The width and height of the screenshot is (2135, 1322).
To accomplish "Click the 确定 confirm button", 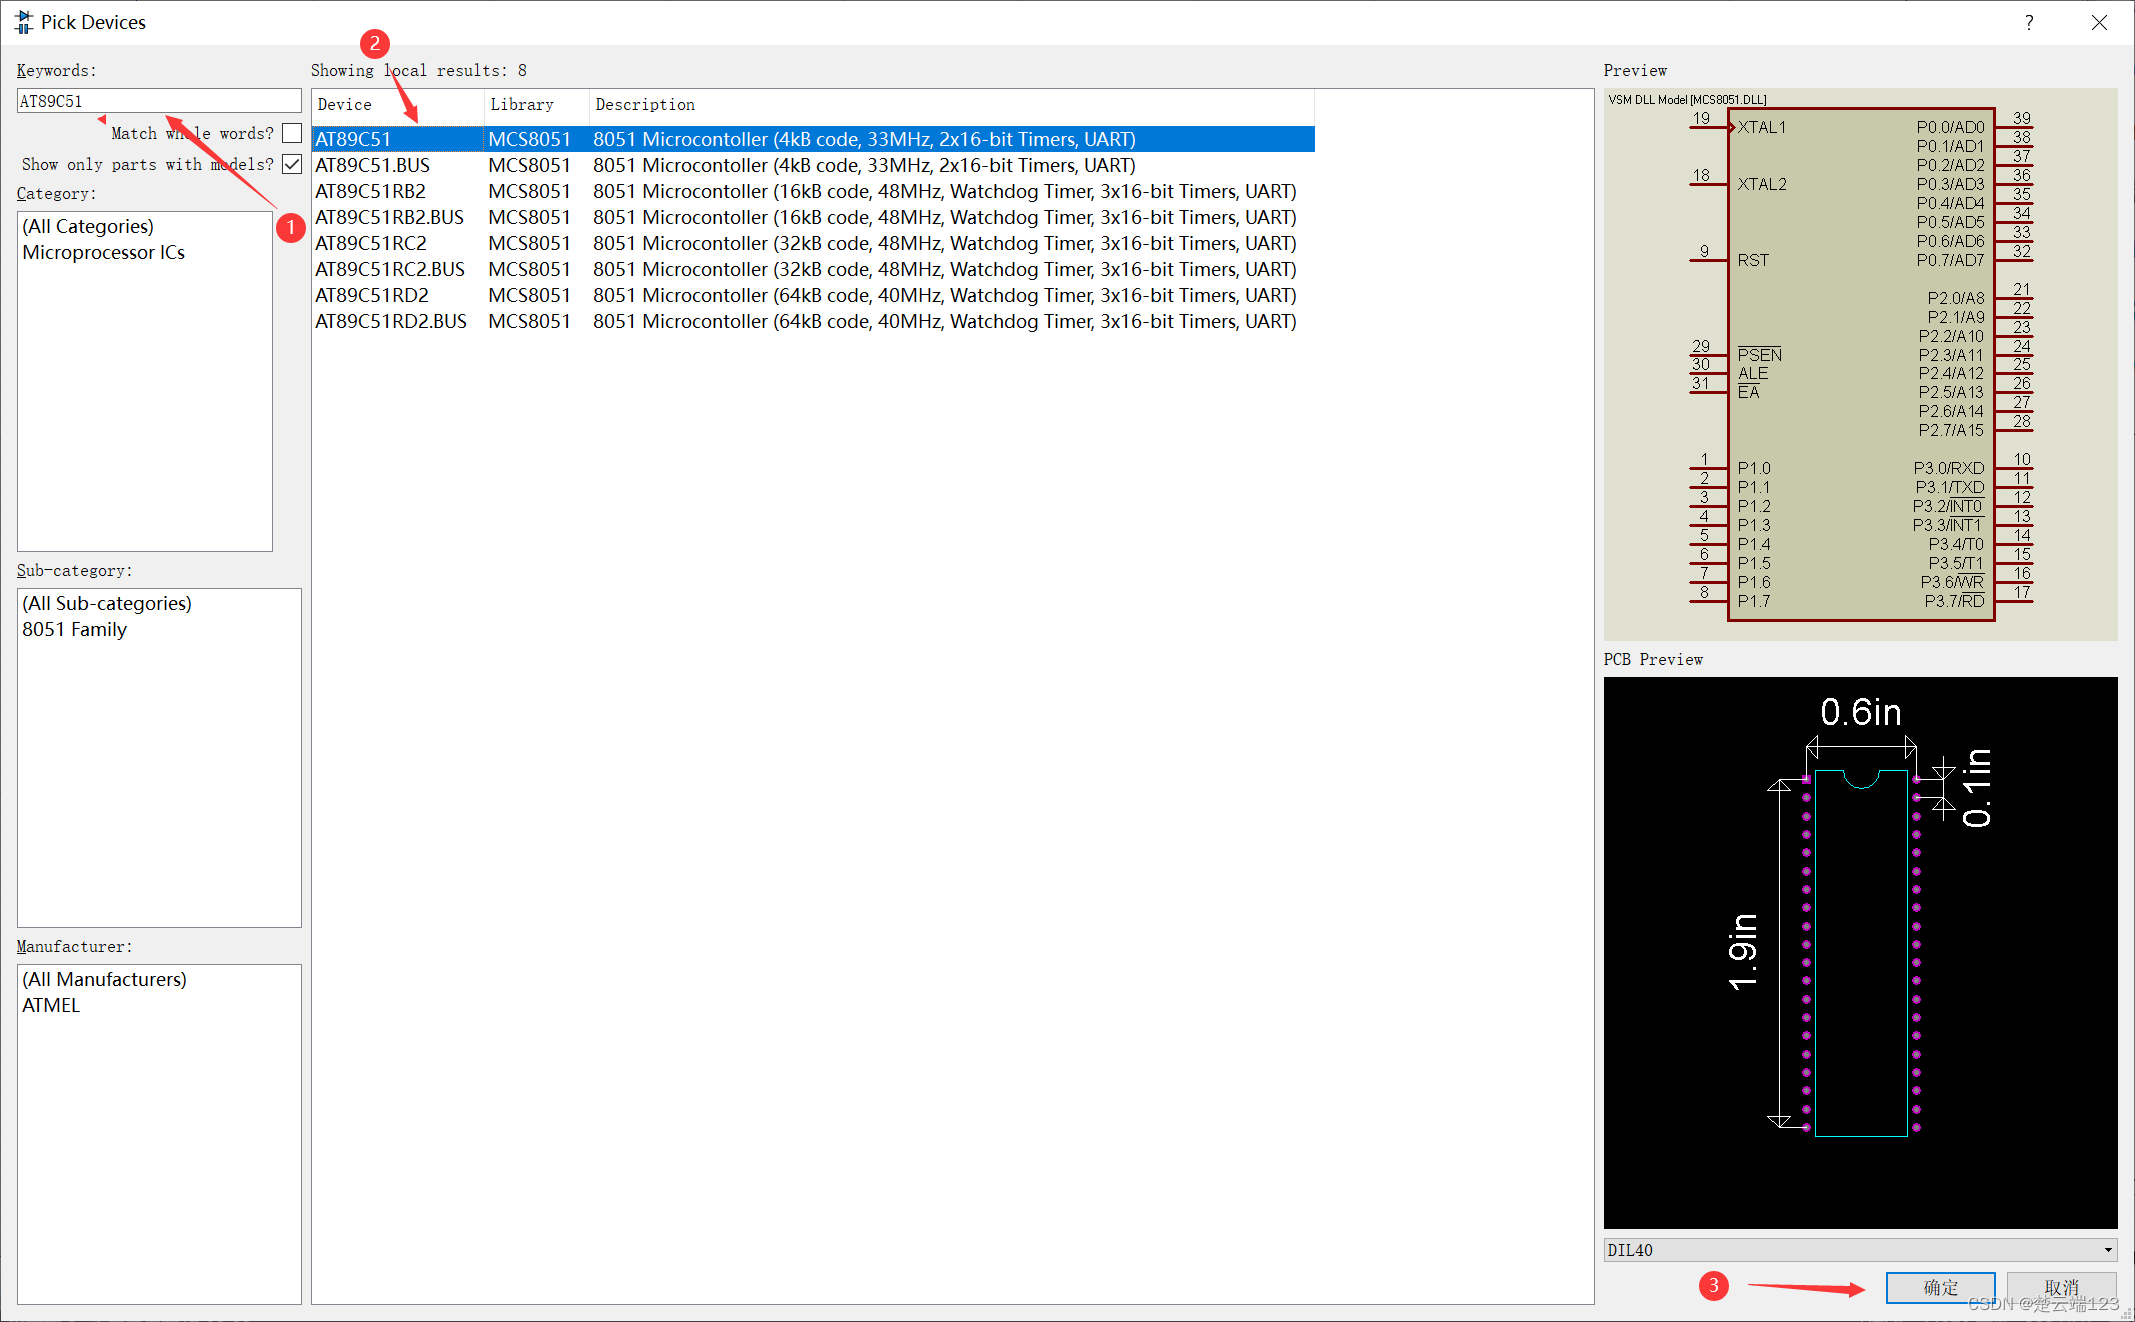I will (1940, 1287).
